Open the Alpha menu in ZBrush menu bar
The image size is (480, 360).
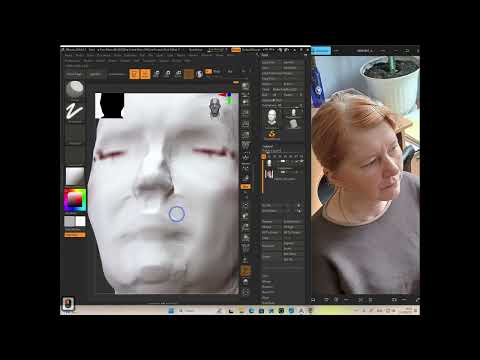coord(68,55)
